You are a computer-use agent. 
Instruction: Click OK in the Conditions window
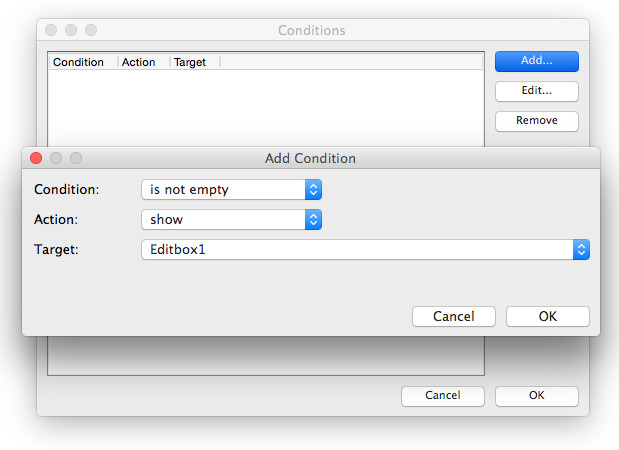[536, 395]
